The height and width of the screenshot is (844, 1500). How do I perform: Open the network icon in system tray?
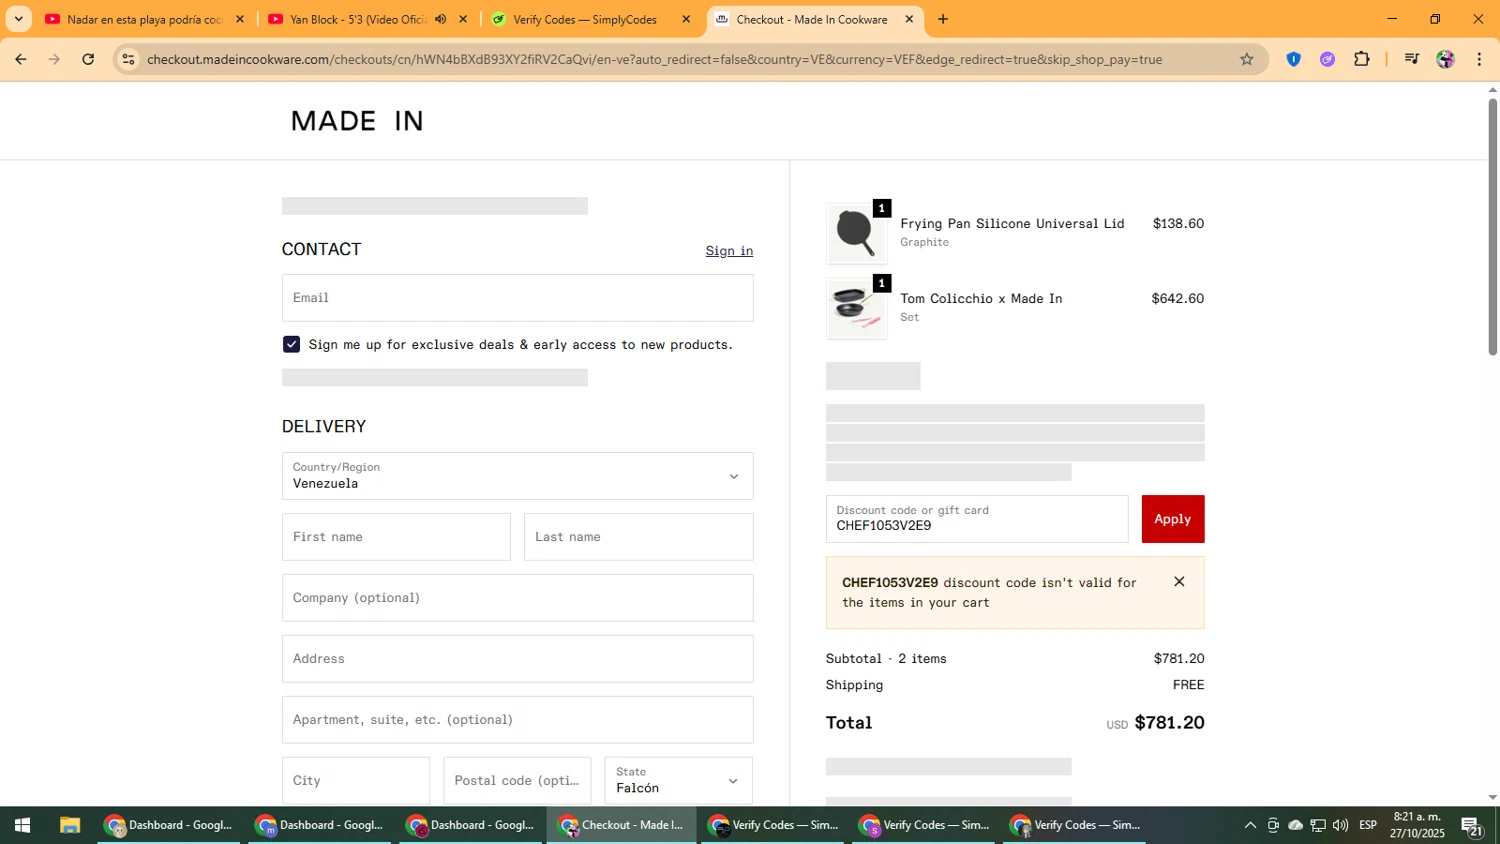click(1318, 825)
